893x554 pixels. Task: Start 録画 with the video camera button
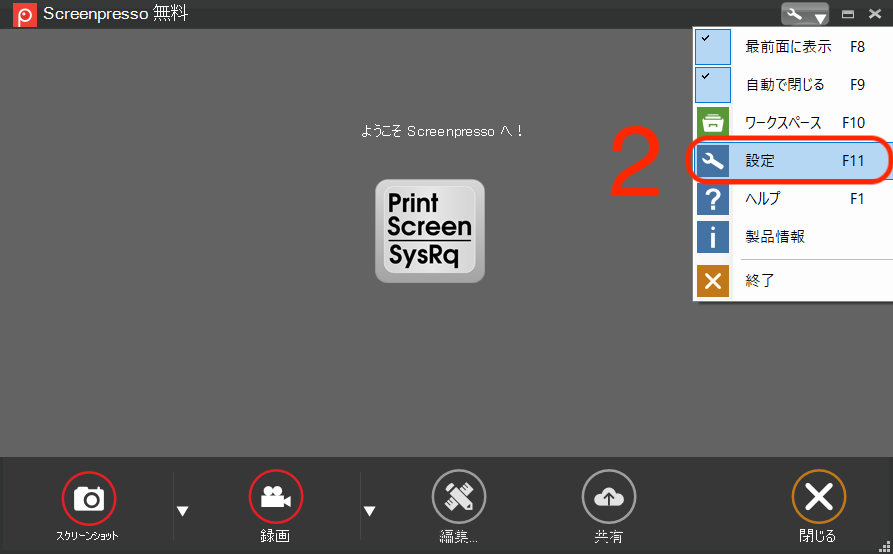276,497
